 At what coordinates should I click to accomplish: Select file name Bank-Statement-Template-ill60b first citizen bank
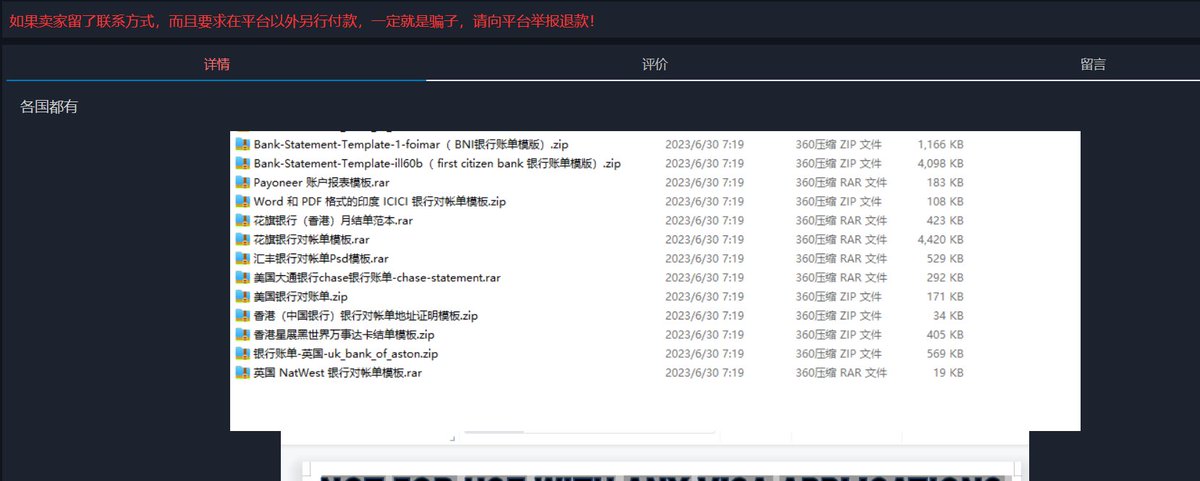pos(437,163)
